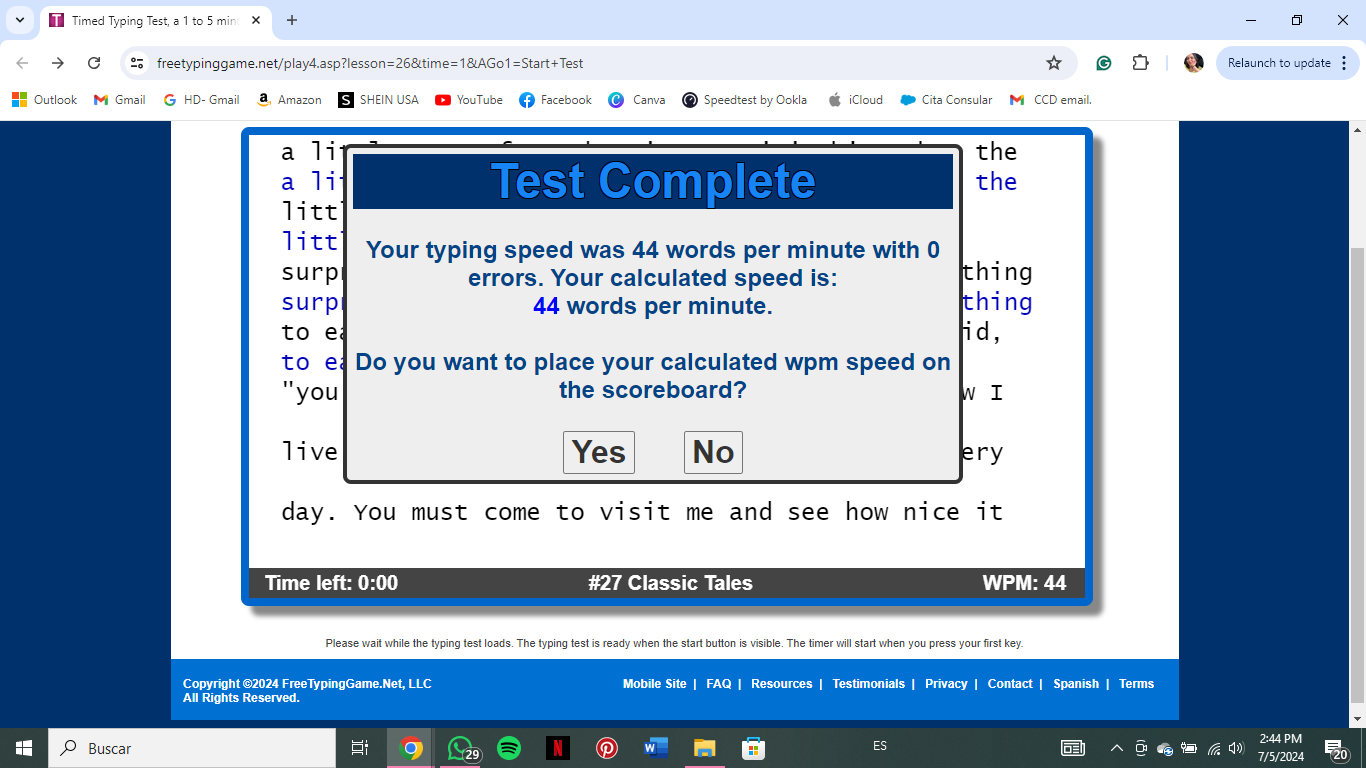Reload the current page
The width and height of the screenshot is (1366, 768).
click(x=94, y=63)
